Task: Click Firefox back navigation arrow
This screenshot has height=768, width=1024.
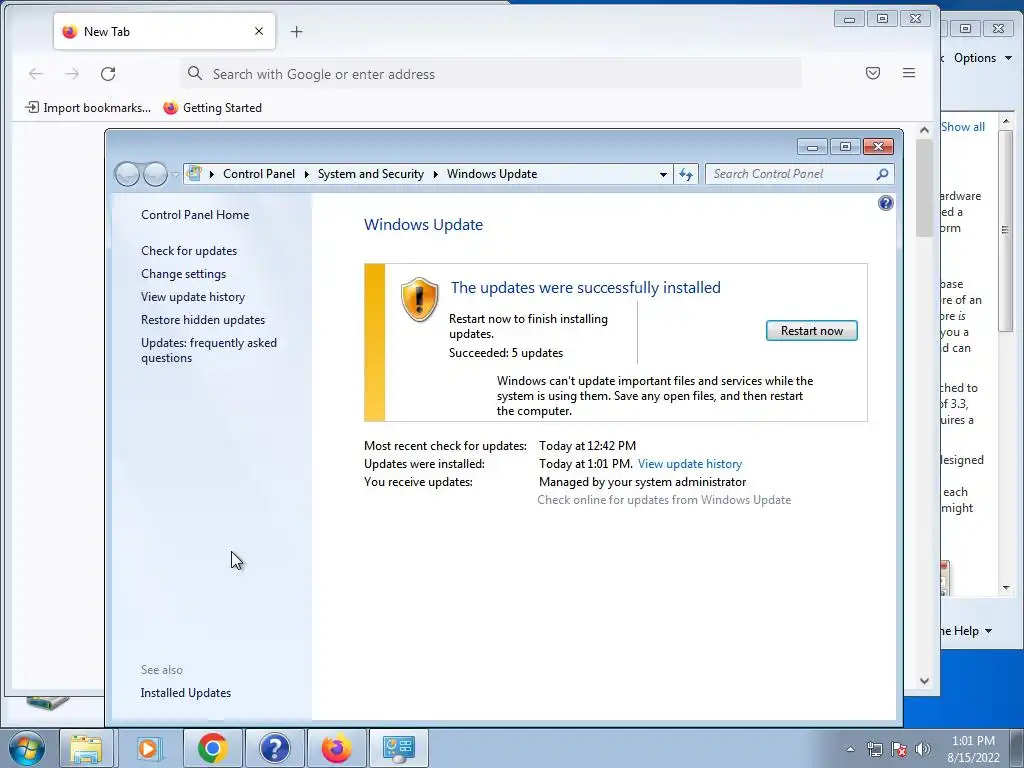Action: pos(36,74)
